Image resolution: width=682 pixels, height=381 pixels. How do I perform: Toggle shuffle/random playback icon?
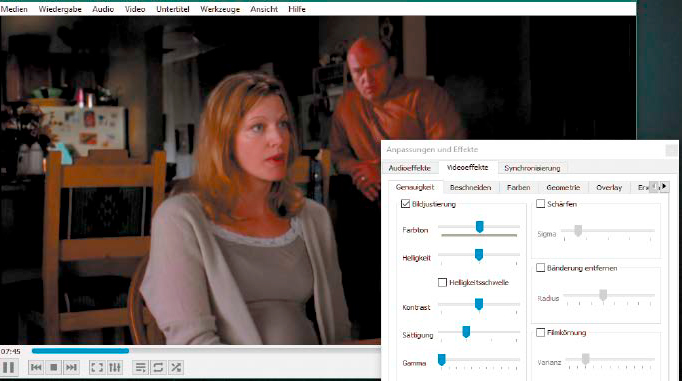tap(176, 368)
